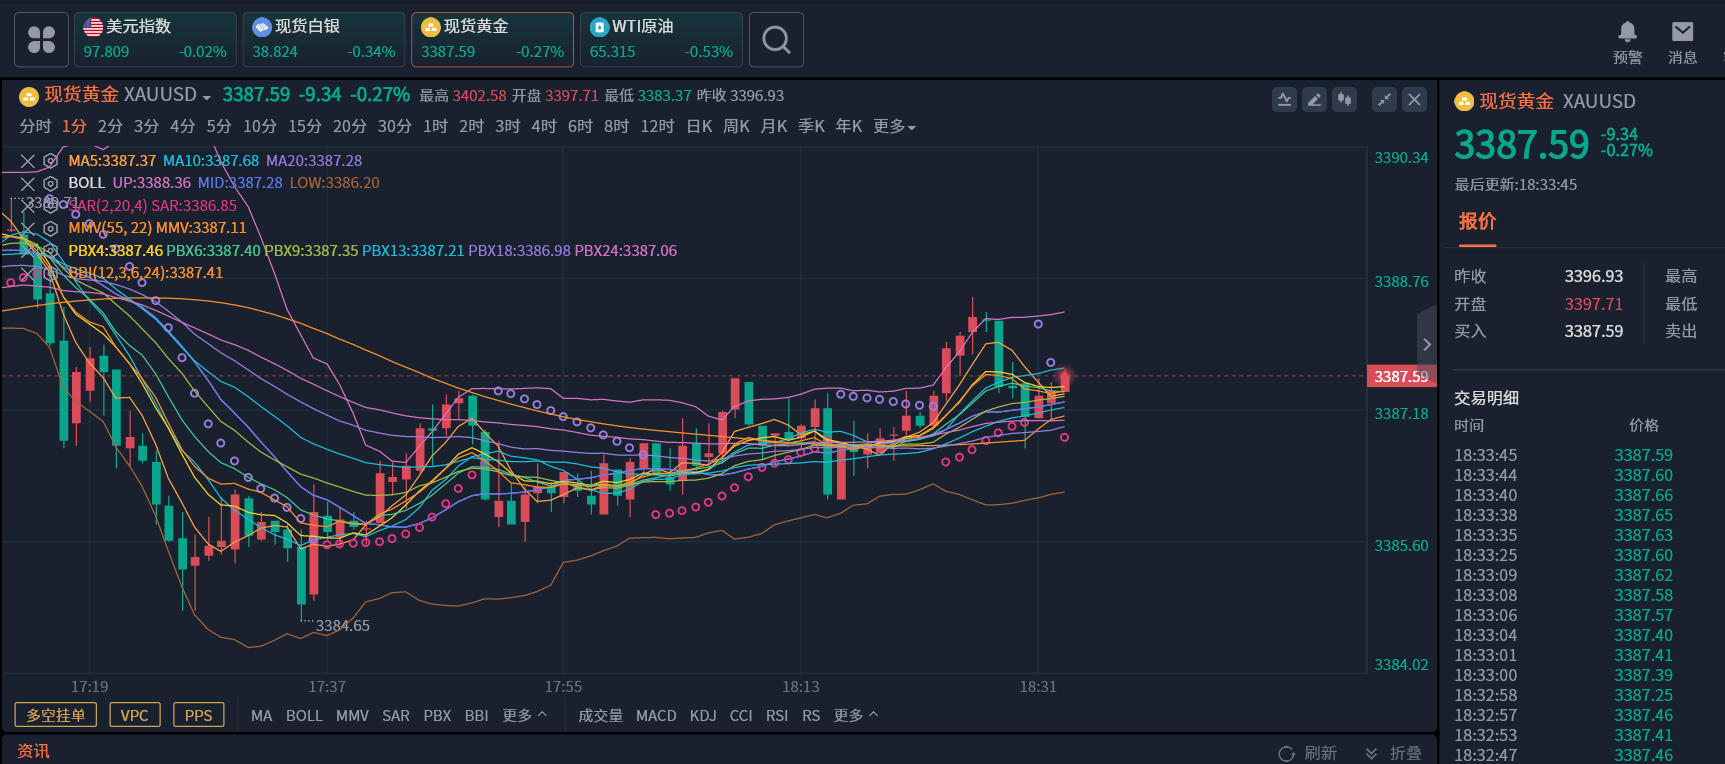Click the search magnifier icon
The height and width of the screenshot is (764, 1725).
(x=776, y=40)
